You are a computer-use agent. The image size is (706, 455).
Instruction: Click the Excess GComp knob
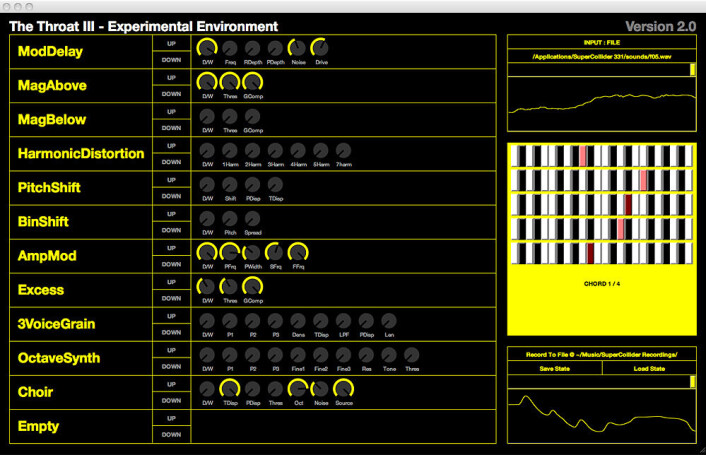[x=253, y=287]
